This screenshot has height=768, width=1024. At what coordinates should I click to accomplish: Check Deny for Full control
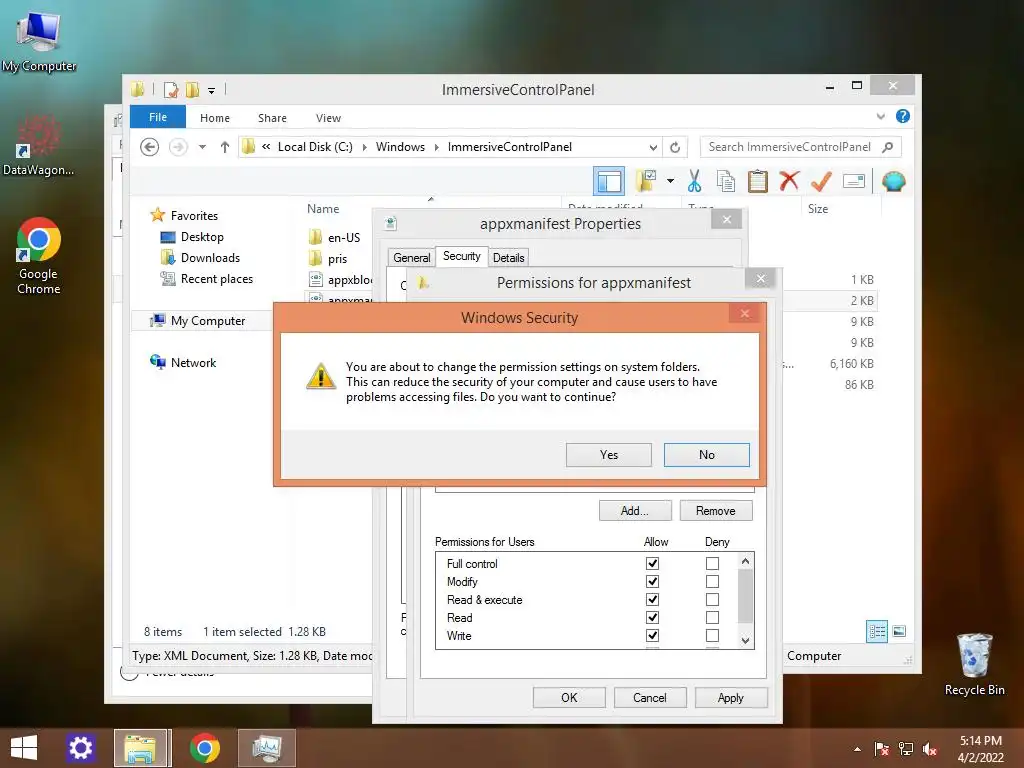(x=712, y=563)
